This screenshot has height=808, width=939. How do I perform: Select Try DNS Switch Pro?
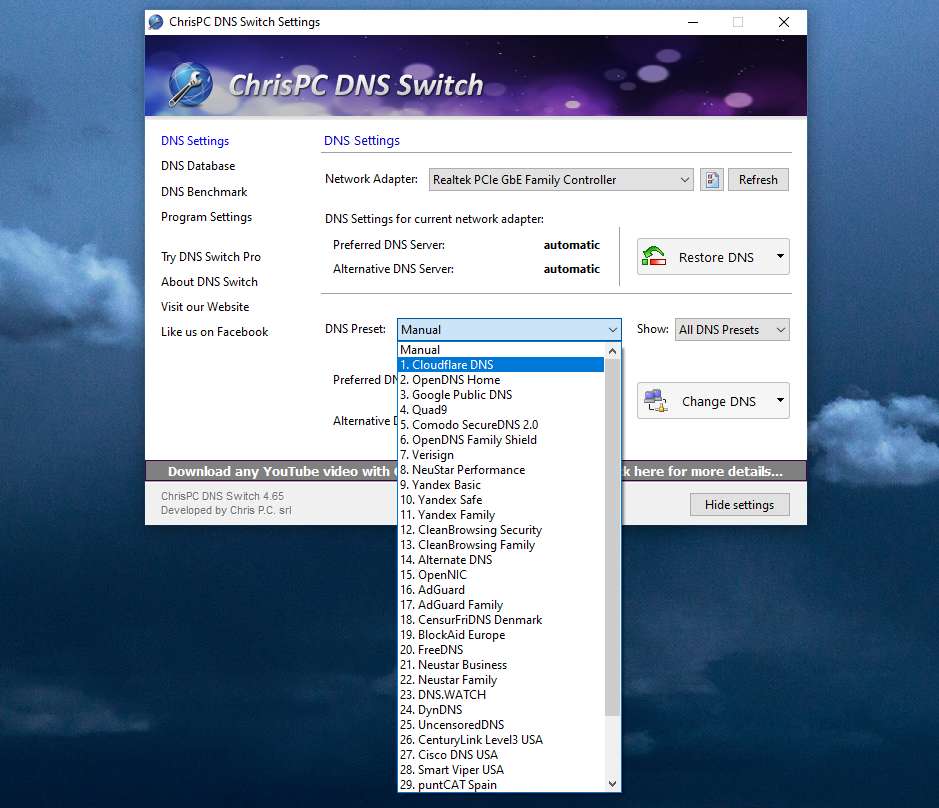coord(211,257)
